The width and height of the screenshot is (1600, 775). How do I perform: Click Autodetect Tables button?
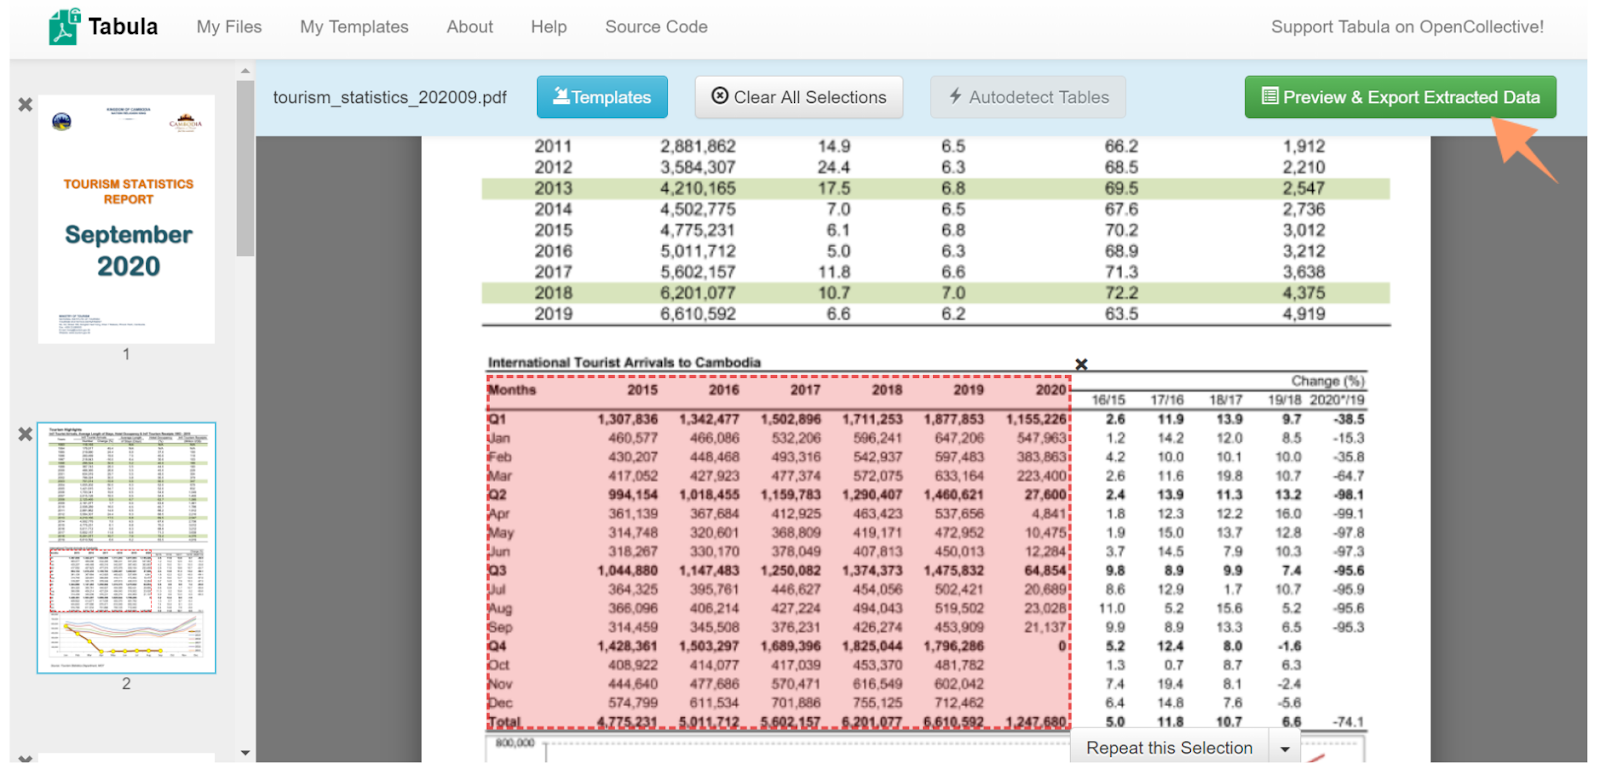[x=1028, y=97]
